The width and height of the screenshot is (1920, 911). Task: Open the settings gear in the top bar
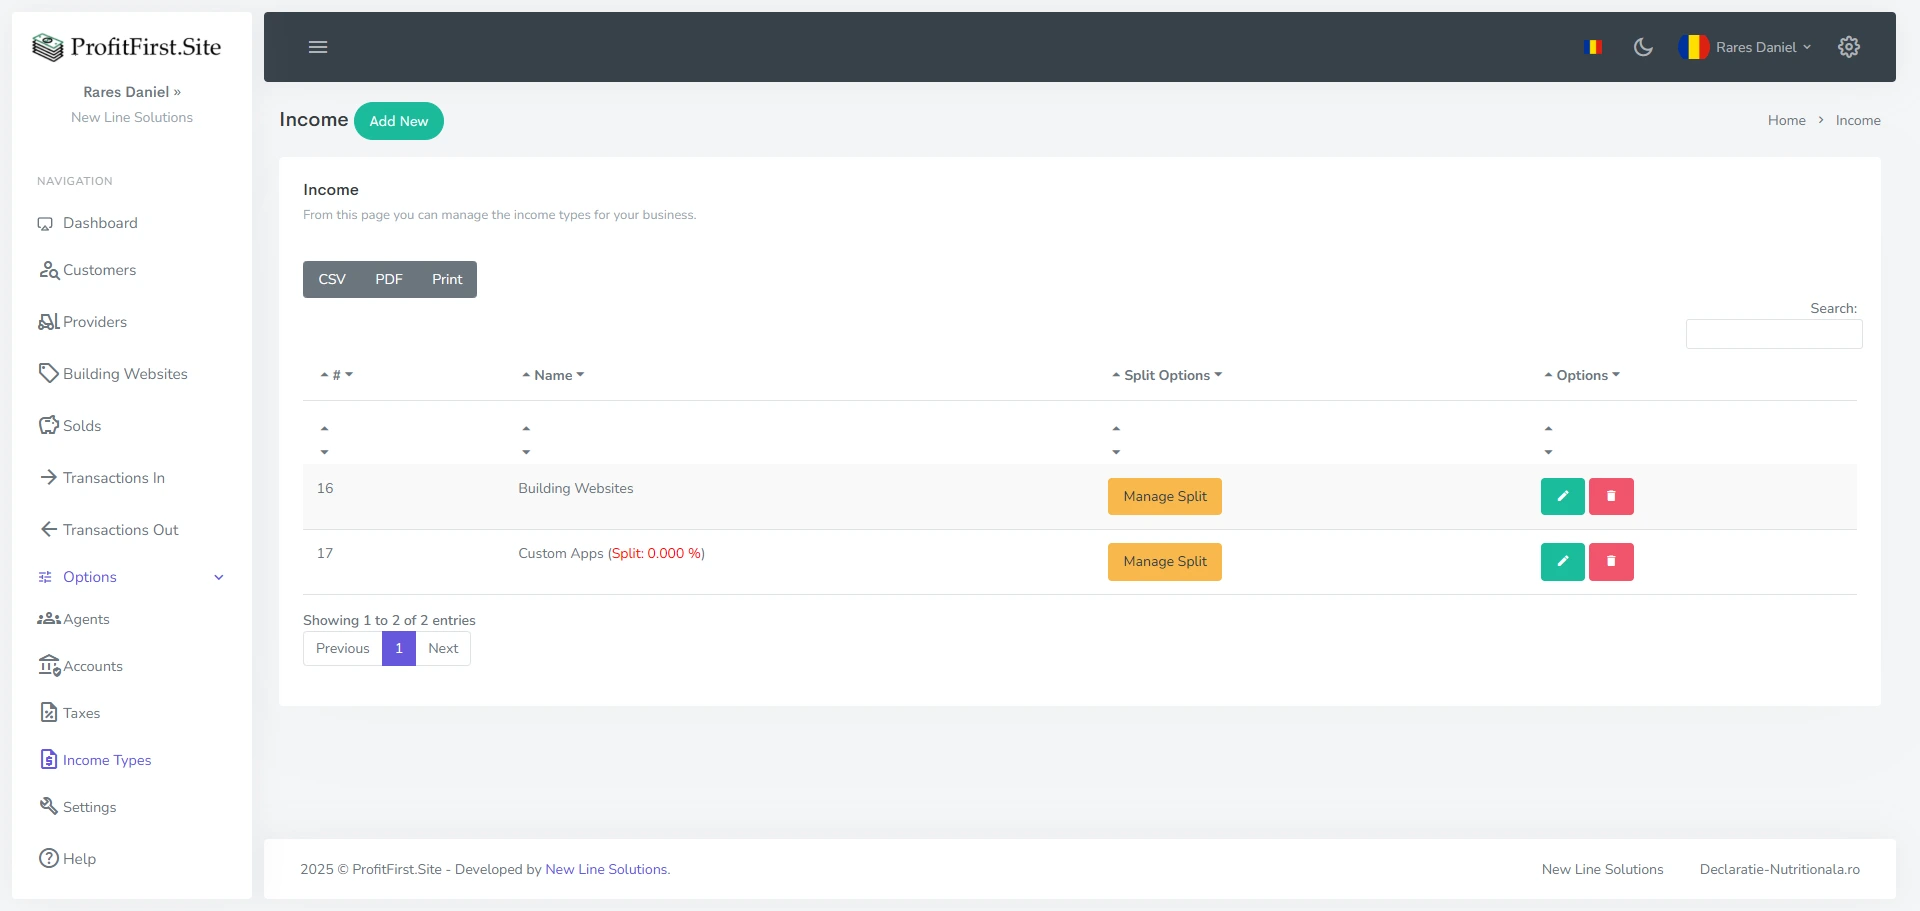(x=1849, y=46)
